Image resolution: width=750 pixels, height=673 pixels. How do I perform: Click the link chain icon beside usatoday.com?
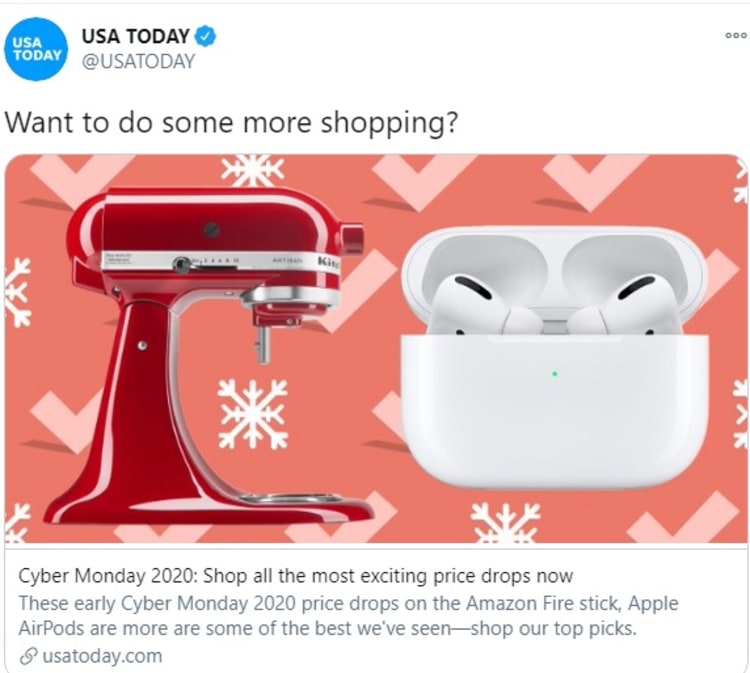28,656
